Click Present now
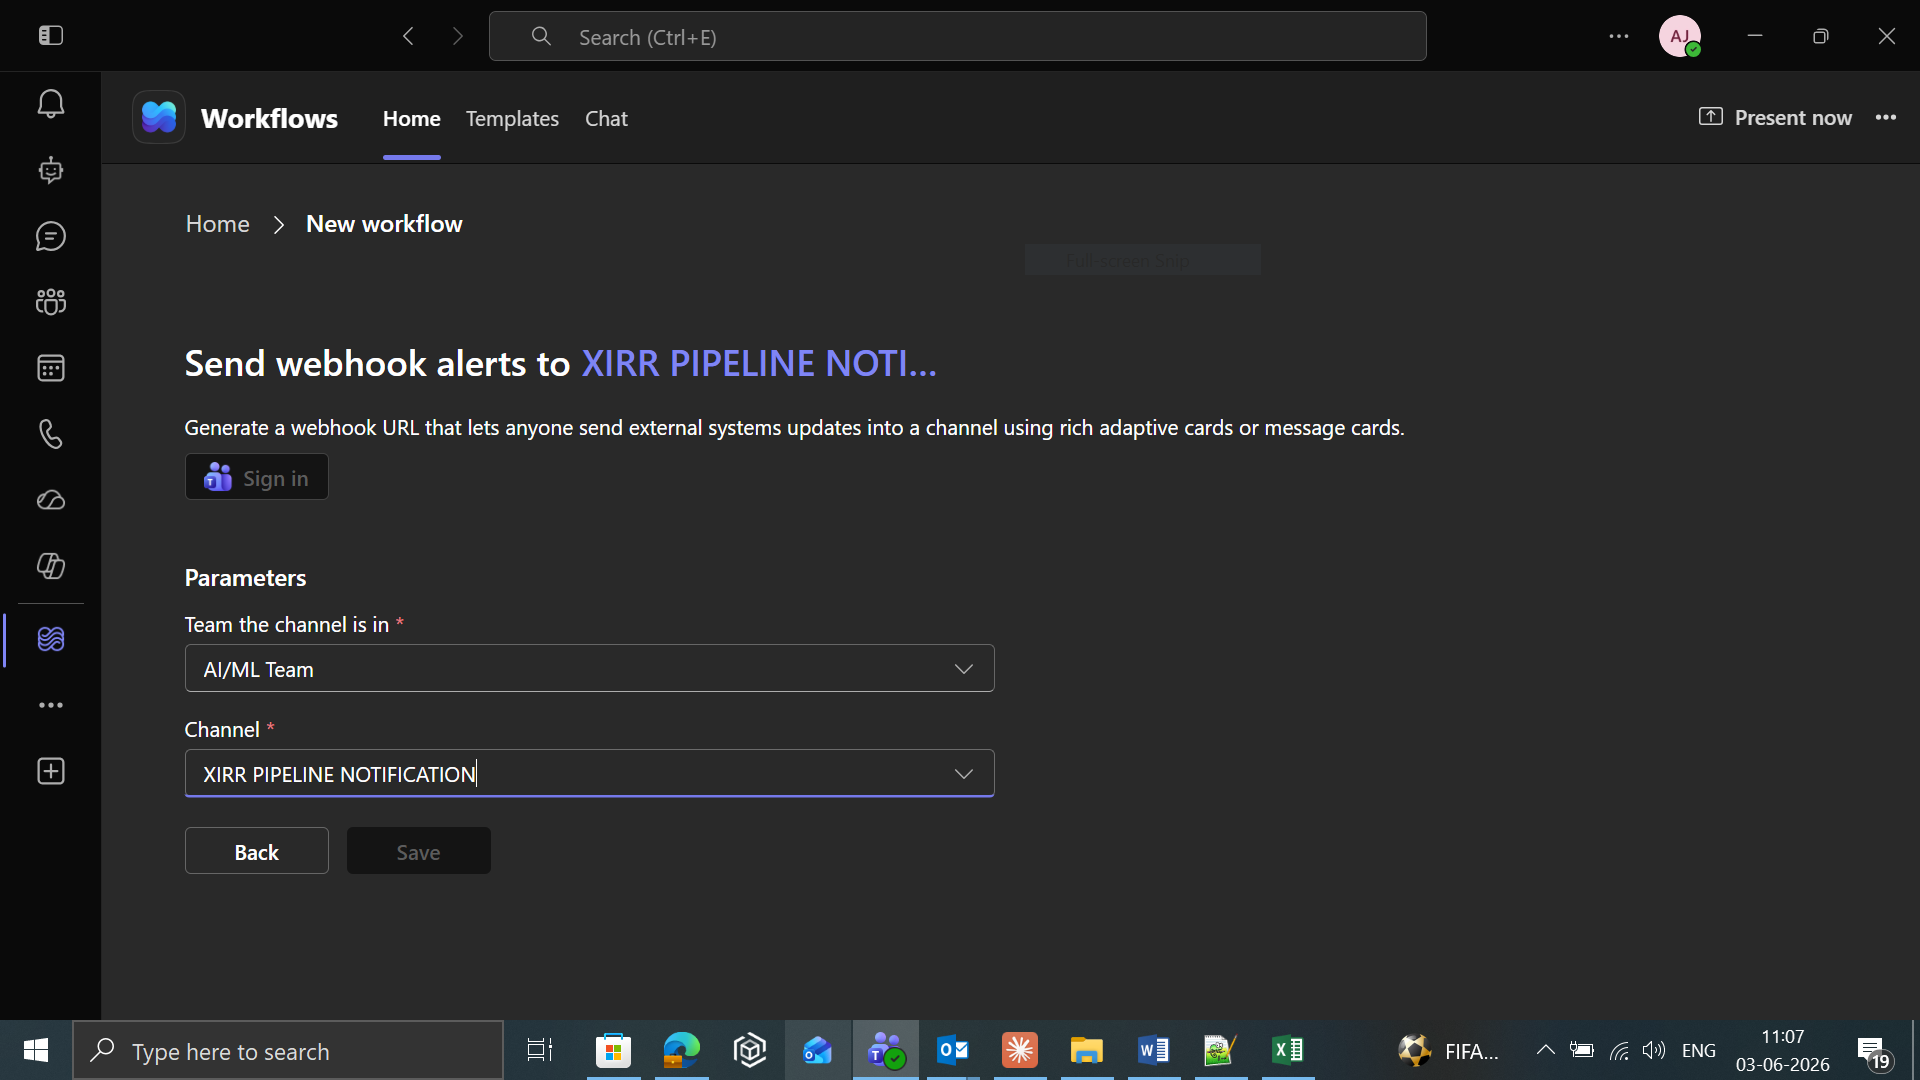 1775,118
